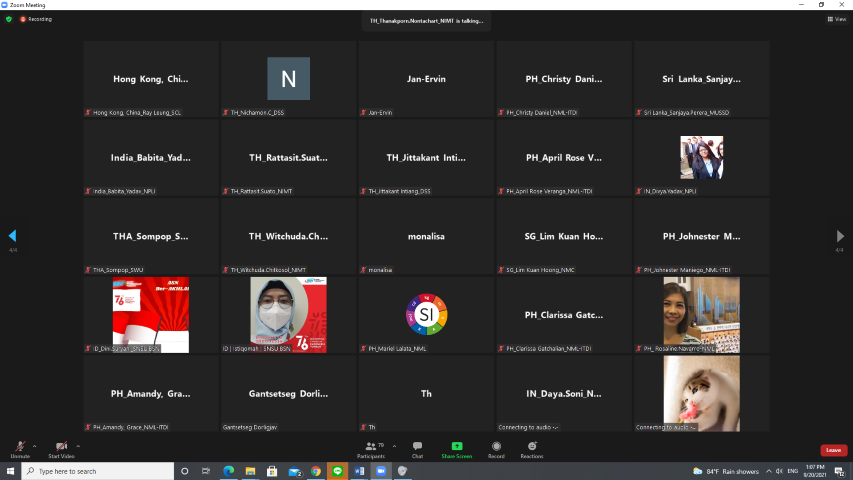Go to the previous gallery page arrow
Screen dimensions: 853x480
click(x=12, y=236)
